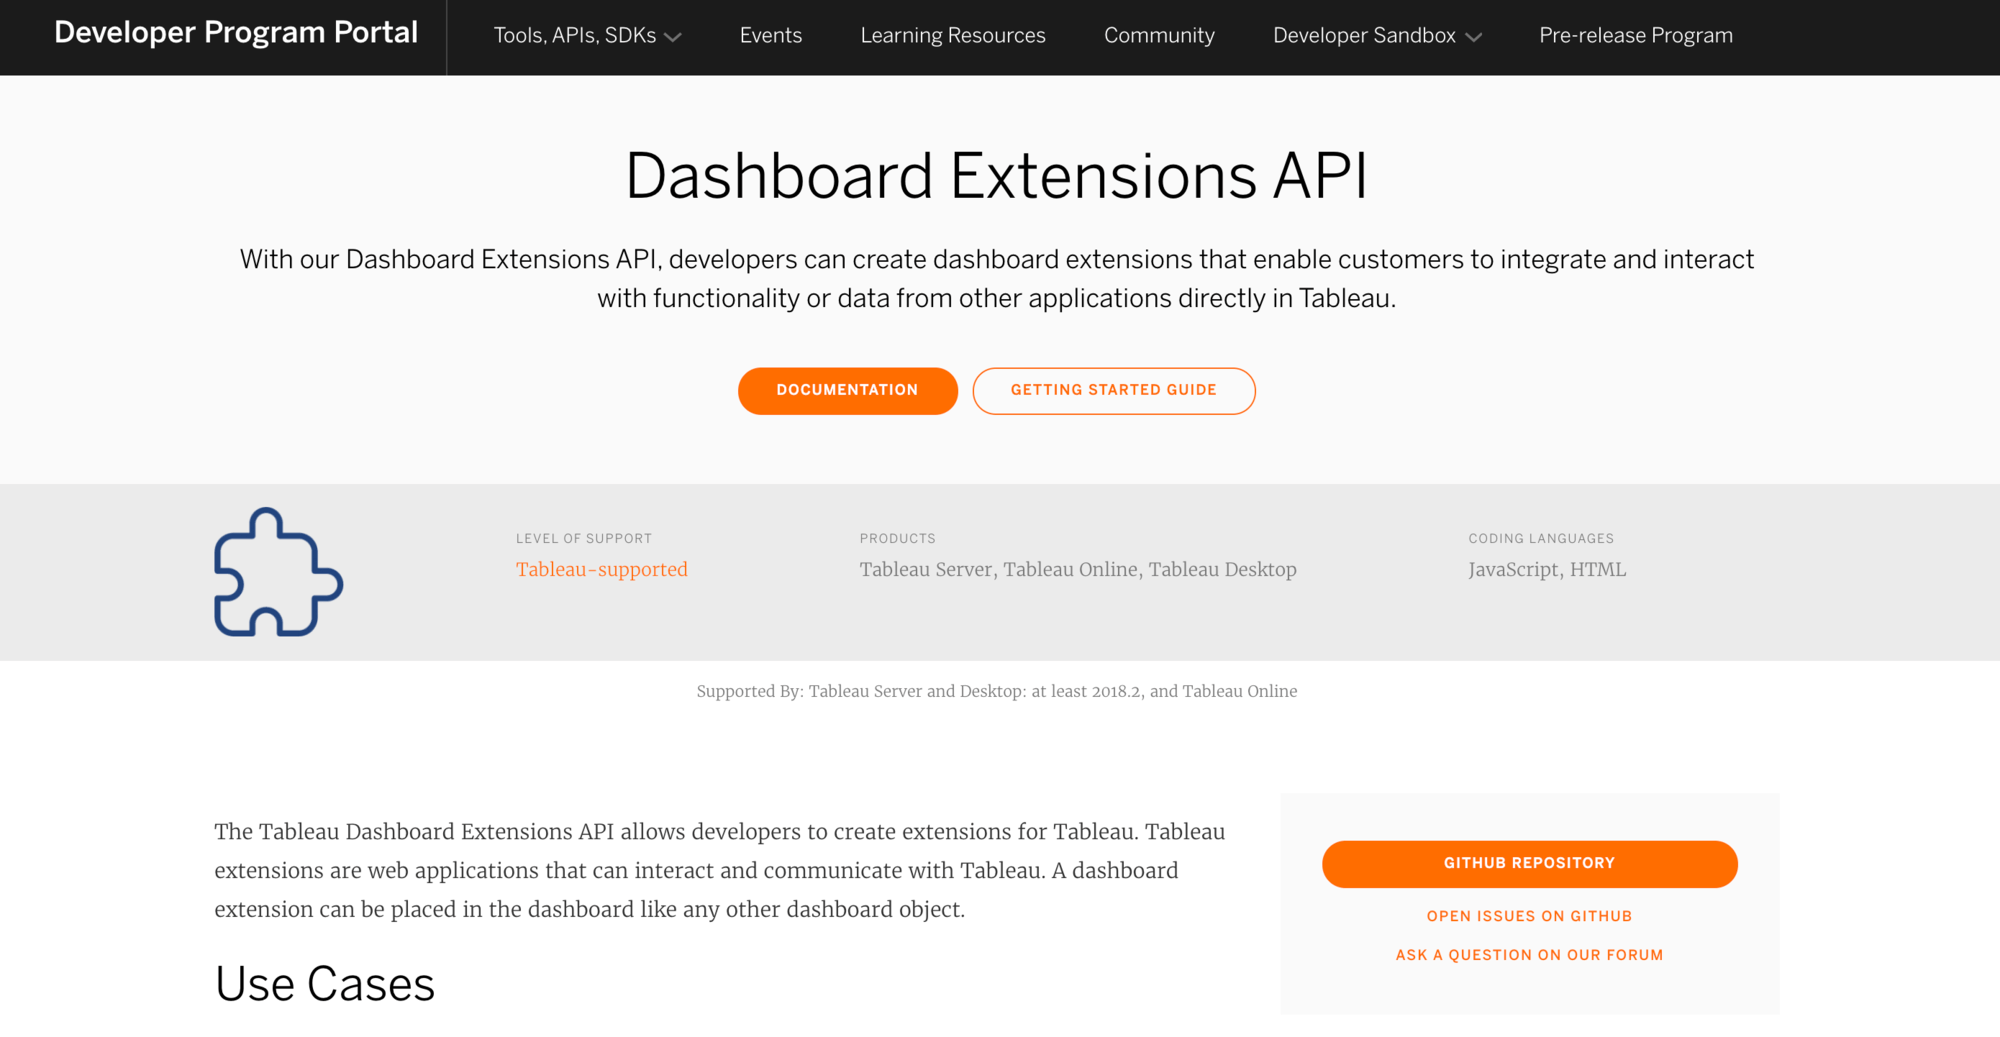Go to the Events page
2000x1037 pixels.
(x=770, y=36)
